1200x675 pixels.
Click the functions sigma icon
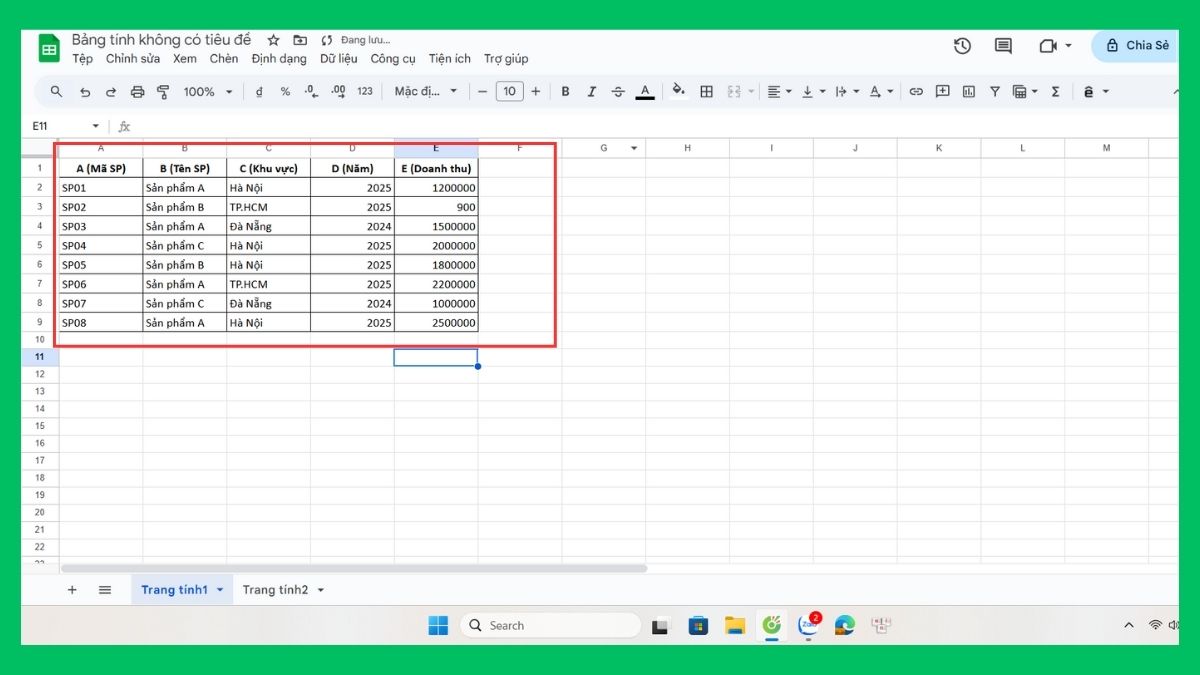(1055, 92)
